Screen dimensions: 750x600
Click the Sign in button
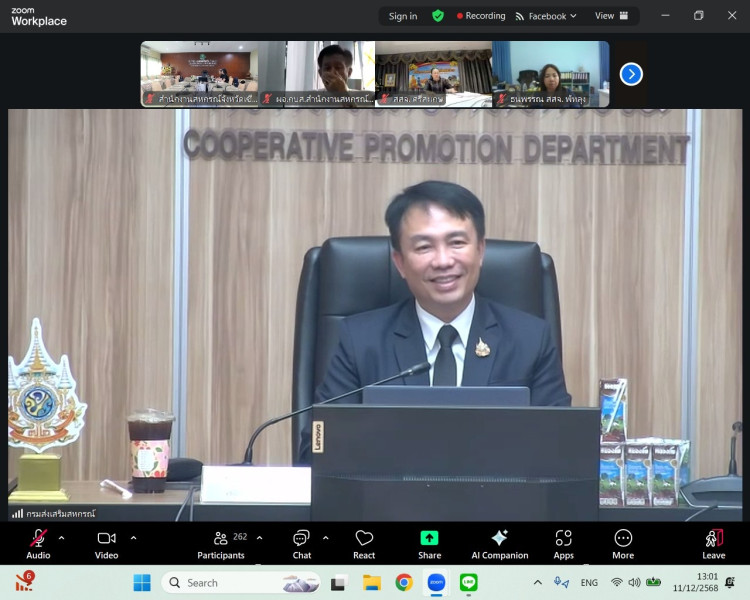[x=403, y=16]
